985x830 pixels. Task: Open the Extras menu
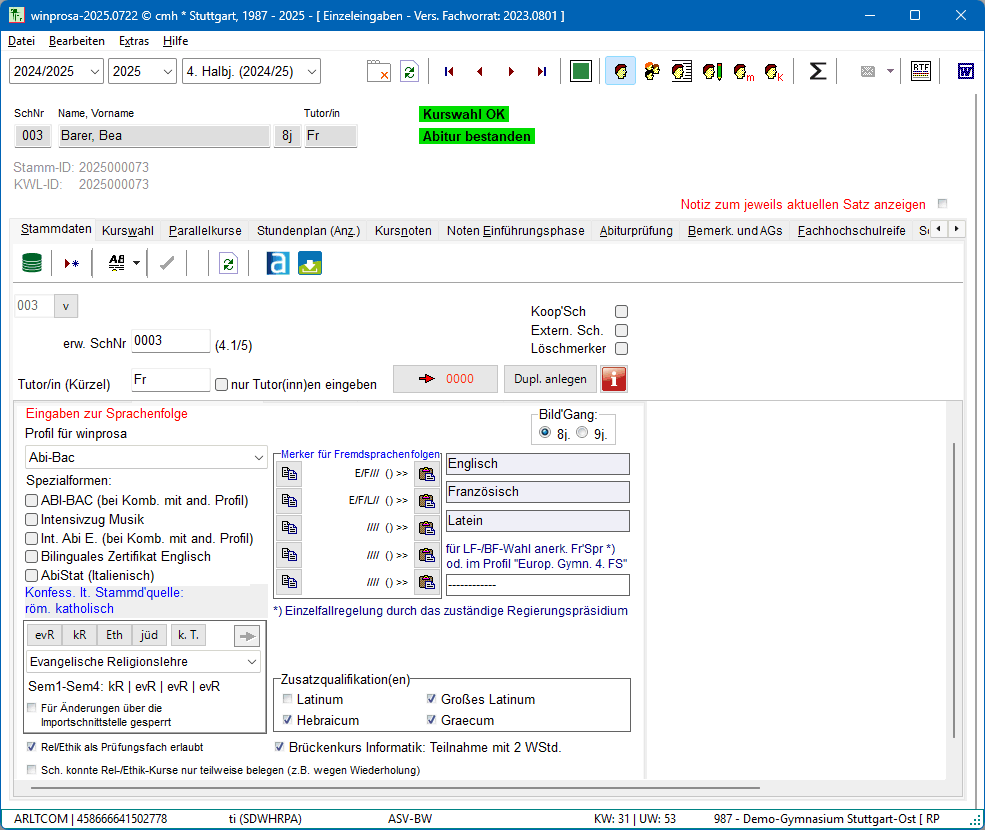point(134,41)
